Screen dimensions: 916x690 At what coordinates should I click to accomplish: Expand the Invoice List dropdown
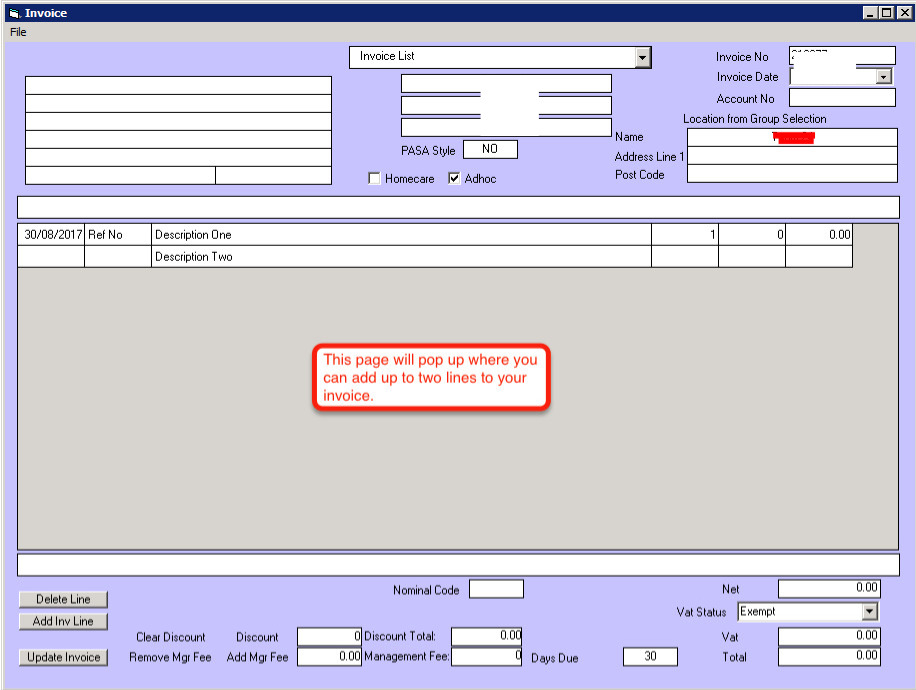click(642, 58)
